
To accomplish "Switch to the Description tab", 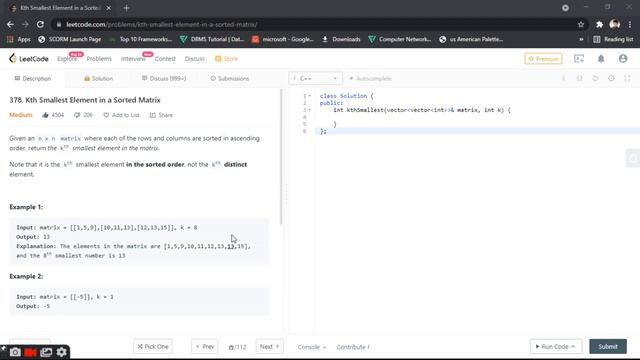I will (33, 78).
